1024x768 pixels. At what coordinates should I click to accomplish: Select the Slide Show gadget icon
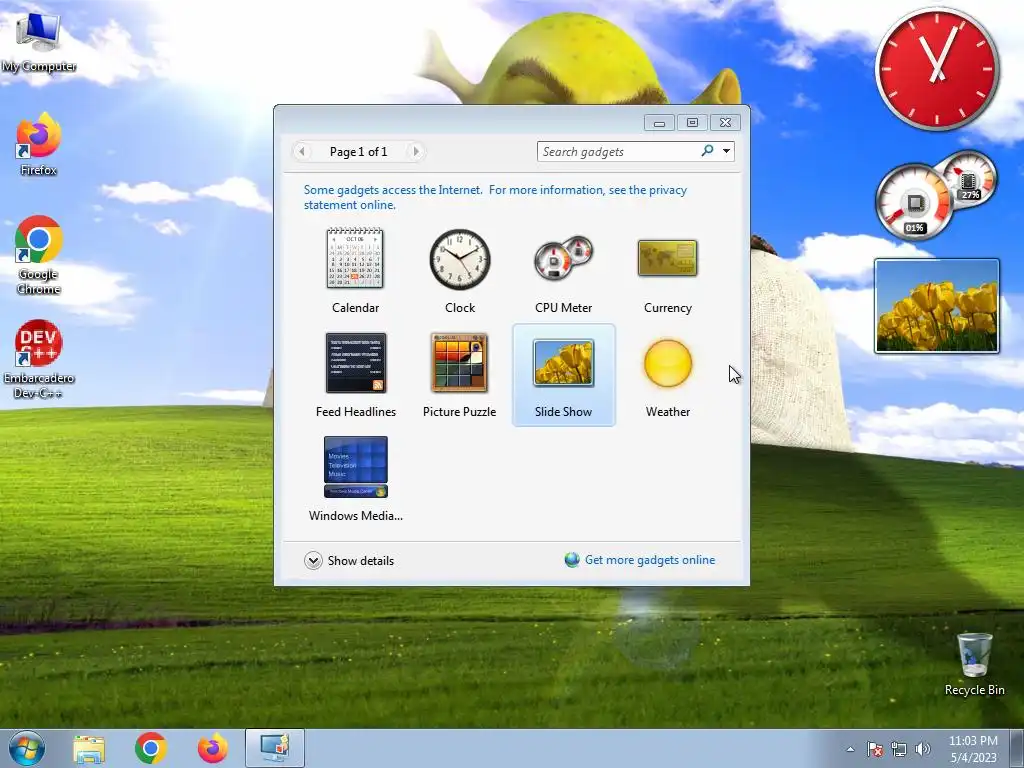(x=564, y=362)
